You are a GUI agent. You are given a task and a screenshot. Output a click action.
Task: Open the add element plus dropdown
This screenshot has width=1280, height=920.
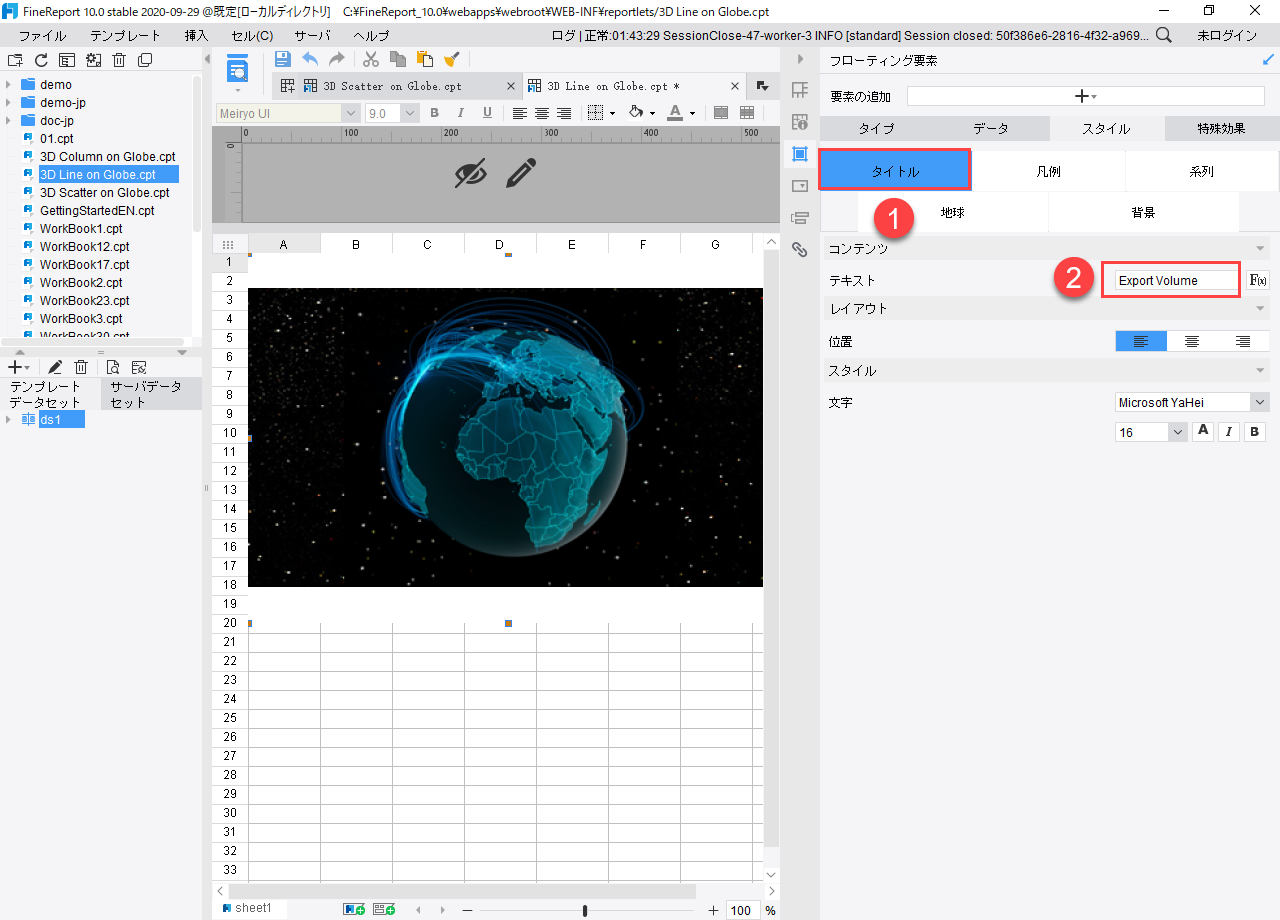coord(1085,96)
